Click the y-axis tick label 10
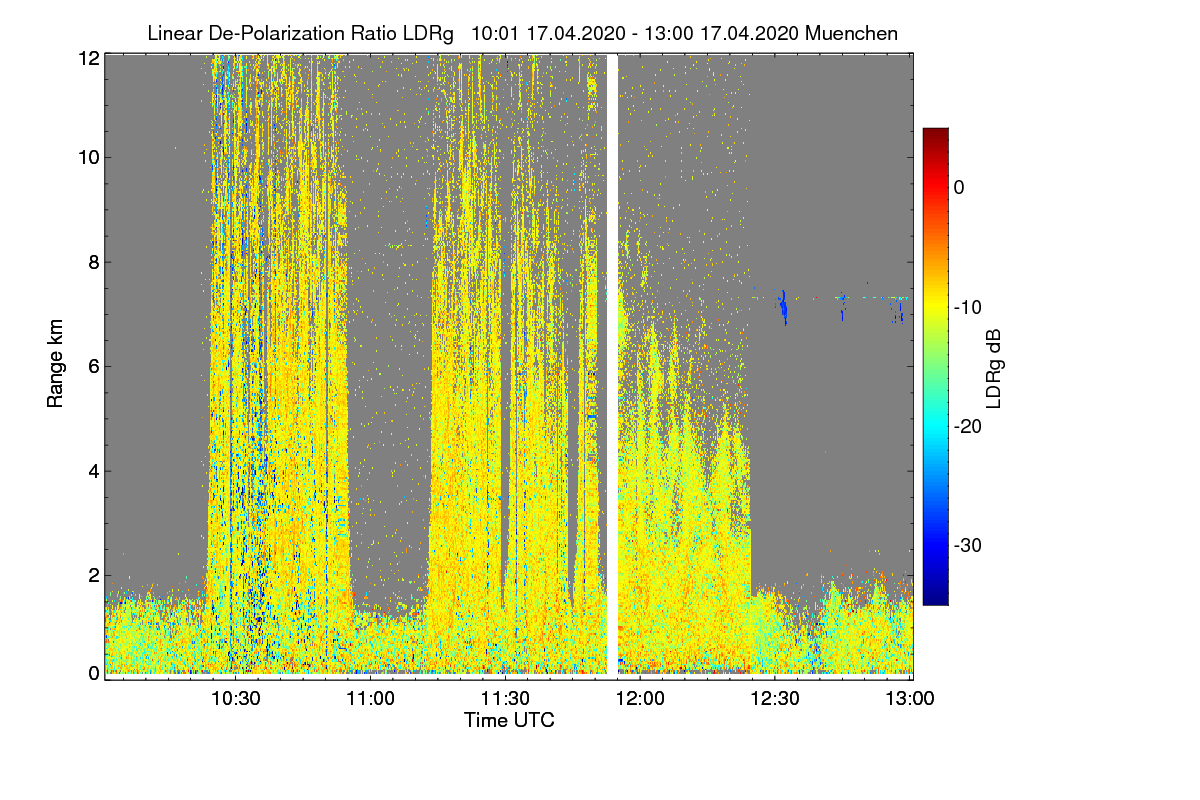Viewport: 1200px width, 800px height. point(89,157)
